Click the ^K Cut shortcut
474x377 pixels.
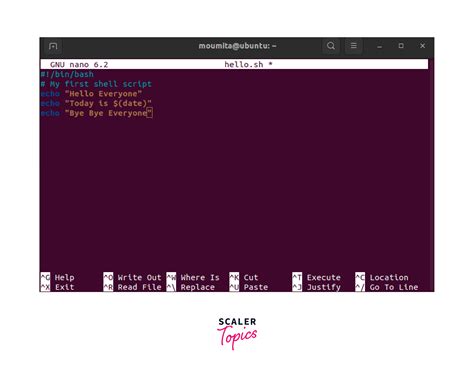(244, 277)
